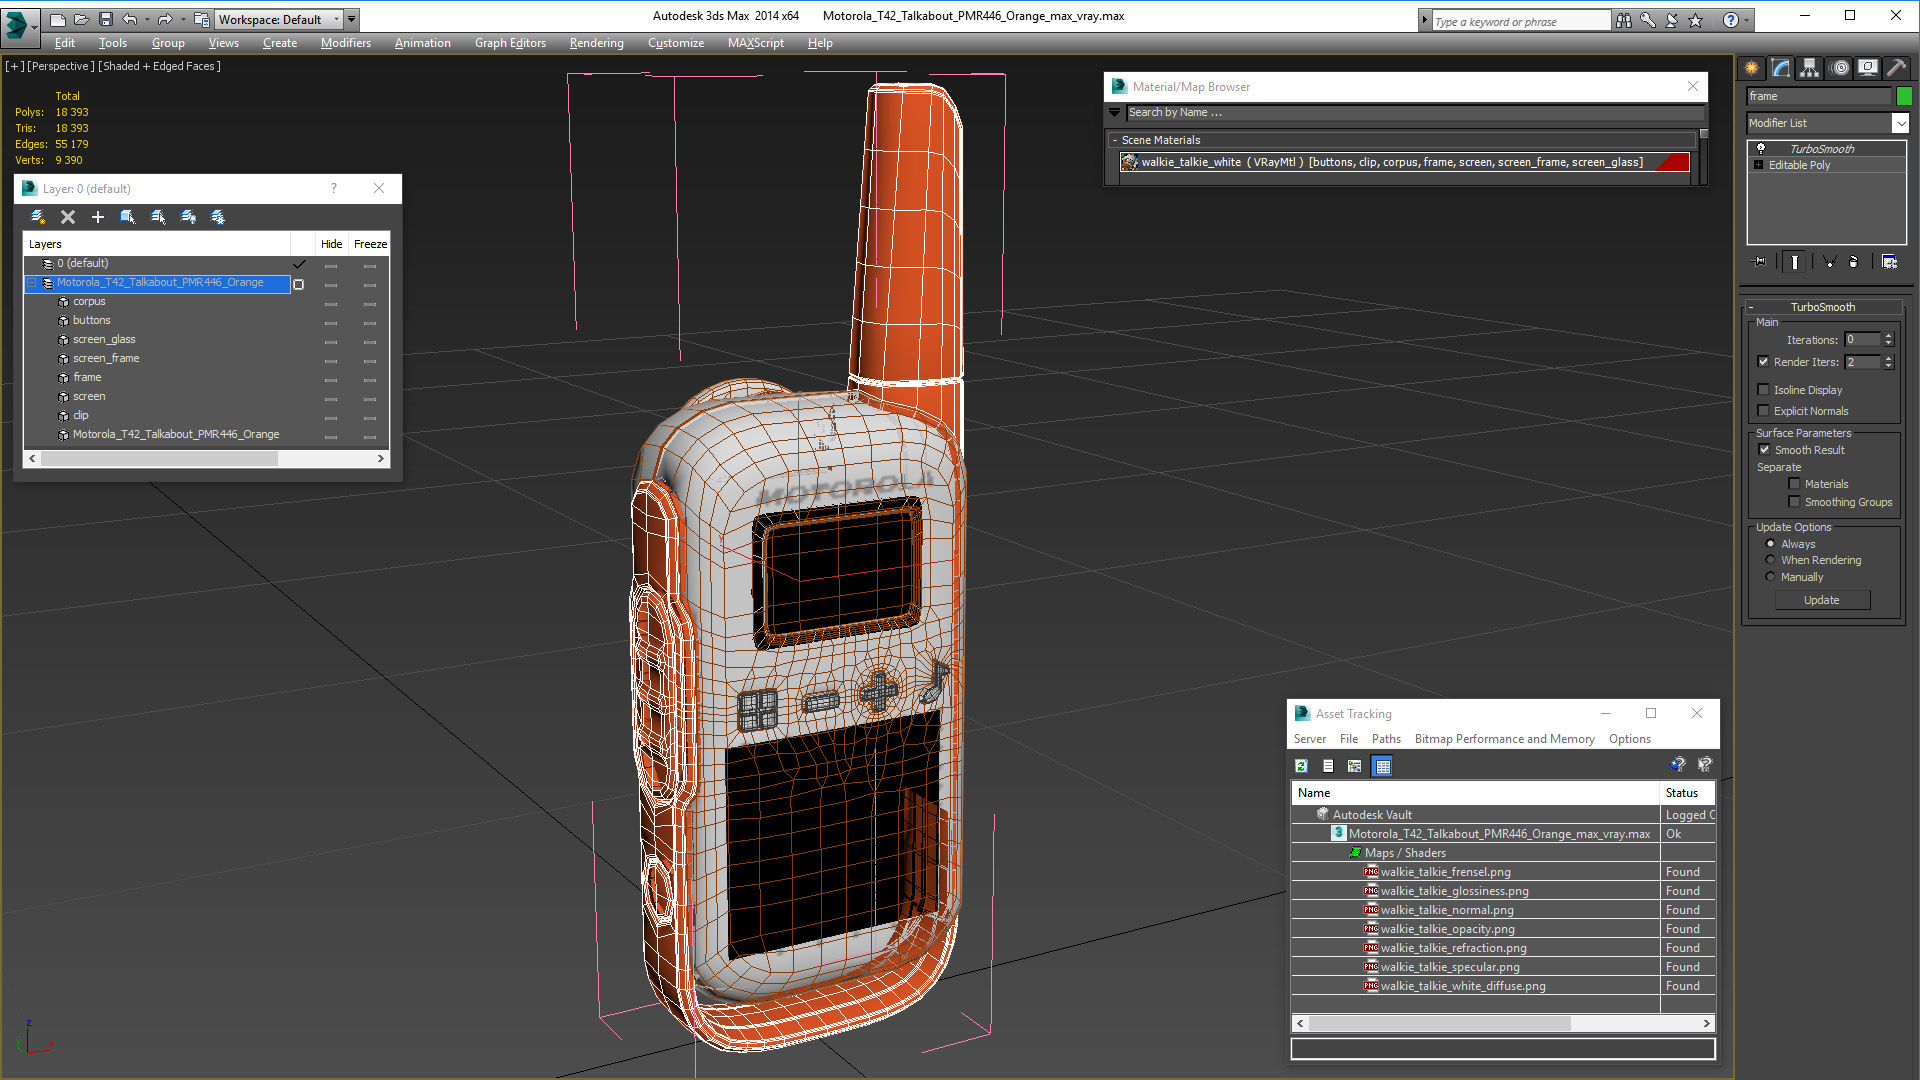
Task: Select Manually update option
Action: 1770,577
